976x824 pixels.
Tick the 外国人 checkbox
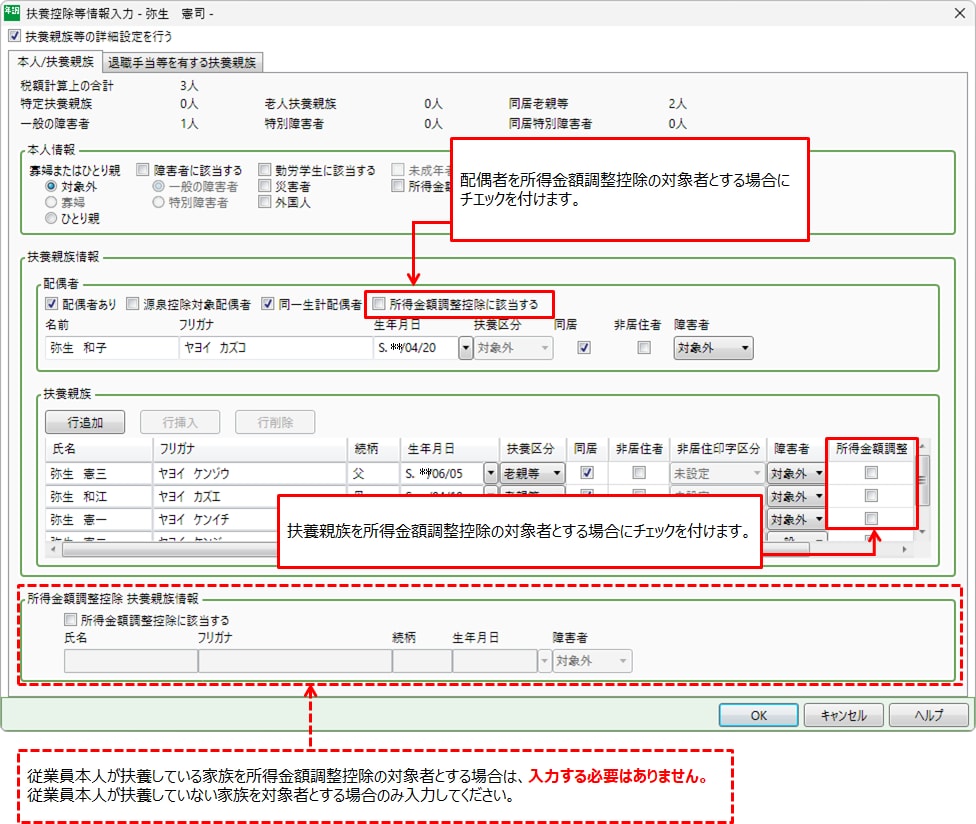[x=265, y=202]
